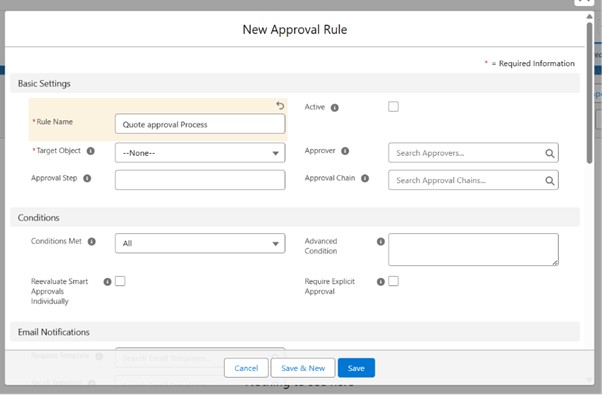Enable the Active checkbox
This screenshot has width=602, height=395.
pos(393,106)
